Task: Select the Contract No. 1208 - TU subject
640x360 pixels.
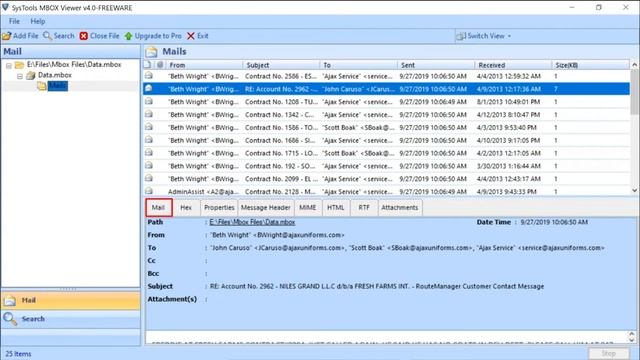Action: pos(281,102)
